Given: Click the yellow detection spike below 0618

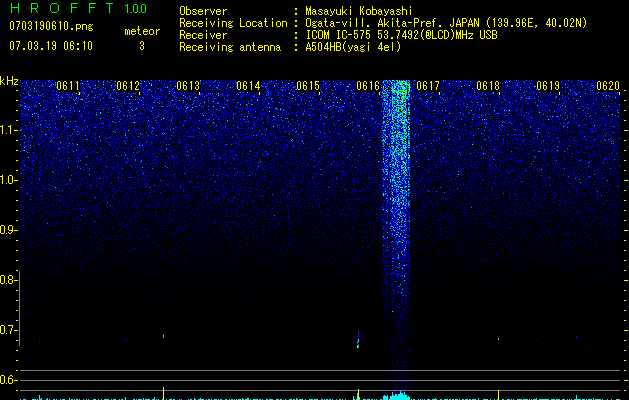Looking at the screenshot, I should tap(498, 394).
